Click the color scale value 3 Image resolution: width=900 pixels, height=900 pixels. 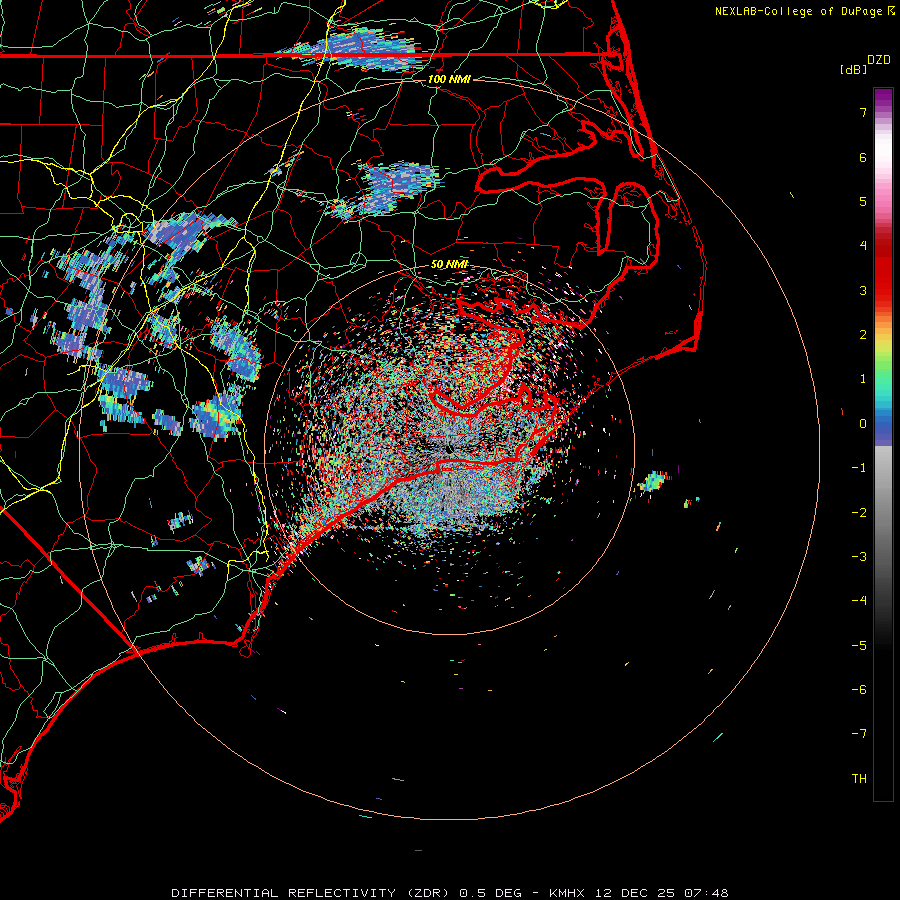pyautogui.click(x=863, y=290)
